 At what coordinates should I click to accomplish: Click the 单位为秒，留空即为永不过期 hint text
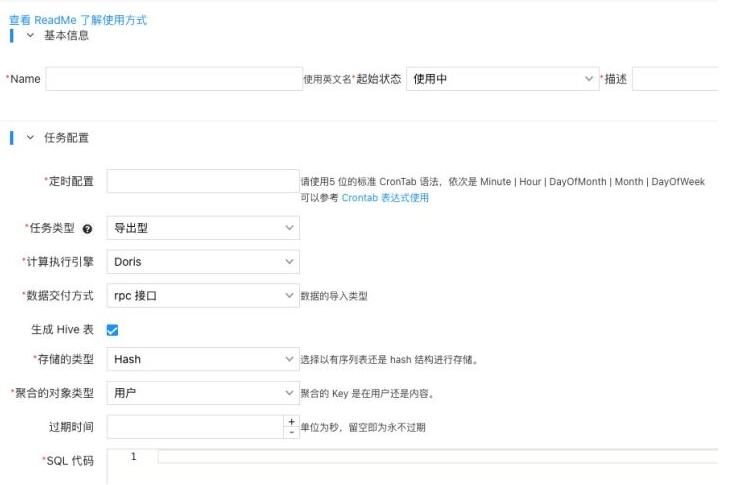click(x=363, y=427)
